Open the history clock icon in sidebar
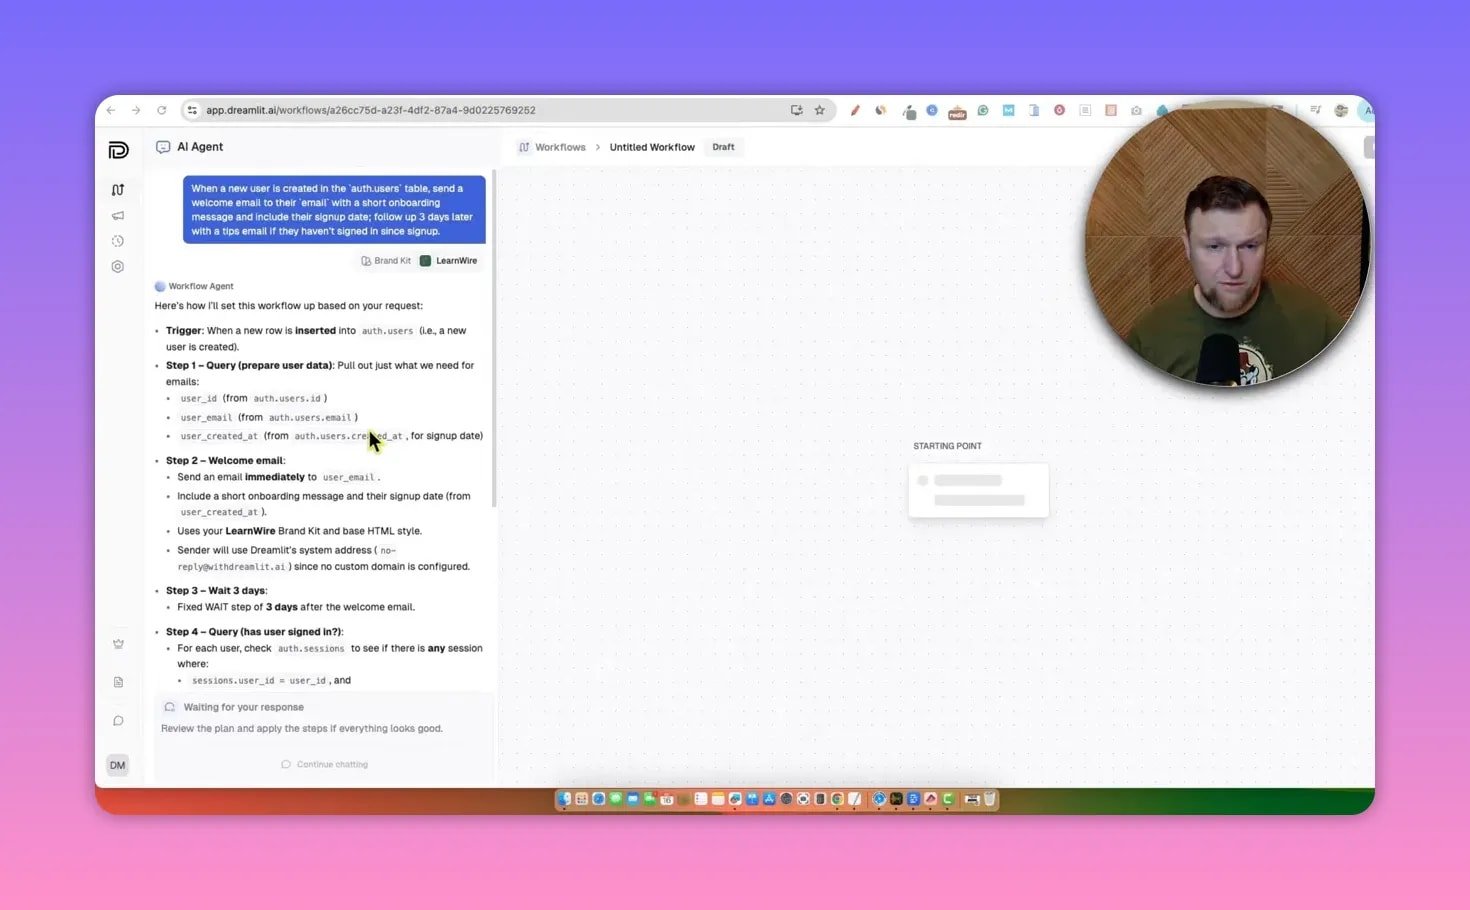 [118, 241]
